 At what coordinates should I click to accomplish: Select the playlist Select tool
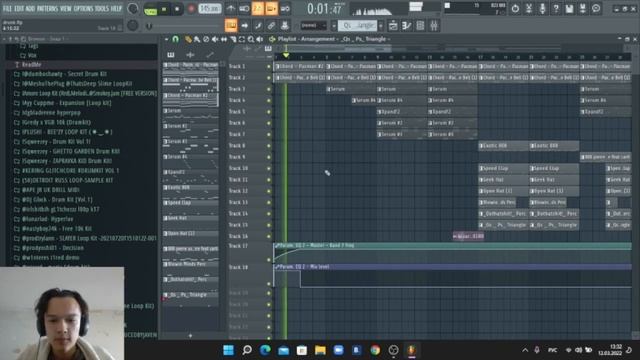(242, 39)
